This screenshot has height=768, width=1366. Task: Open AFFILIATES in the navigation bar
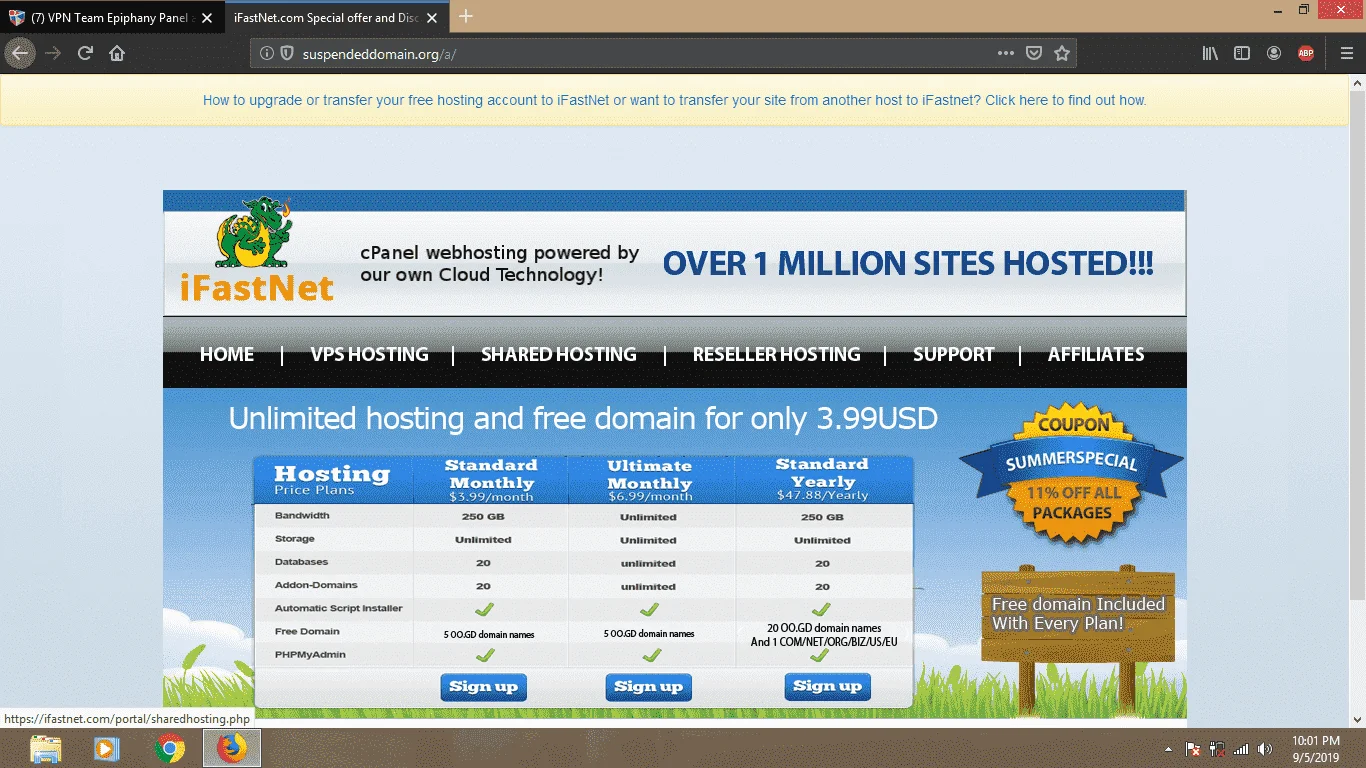(1096, 354)
